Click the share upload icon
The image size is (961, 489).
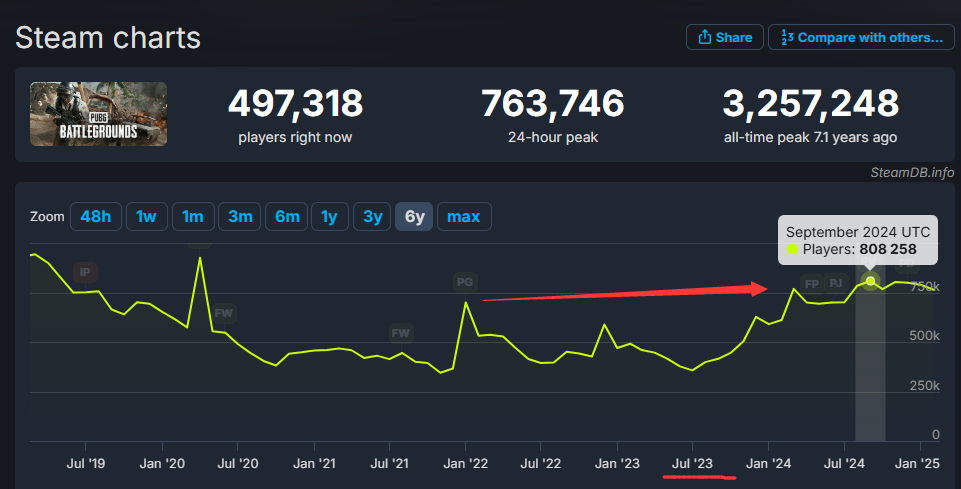pos(705,37)
